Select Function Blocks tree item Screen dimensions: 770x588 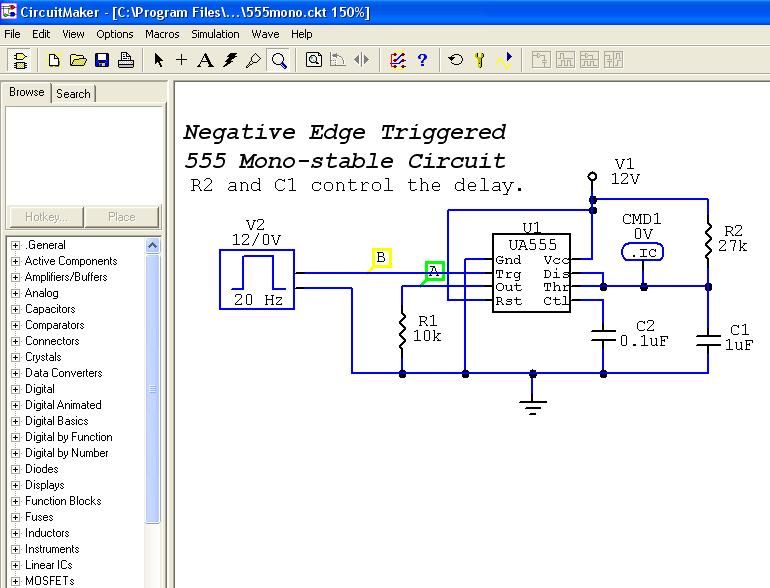pyautogui.click(x=63, y=501)
